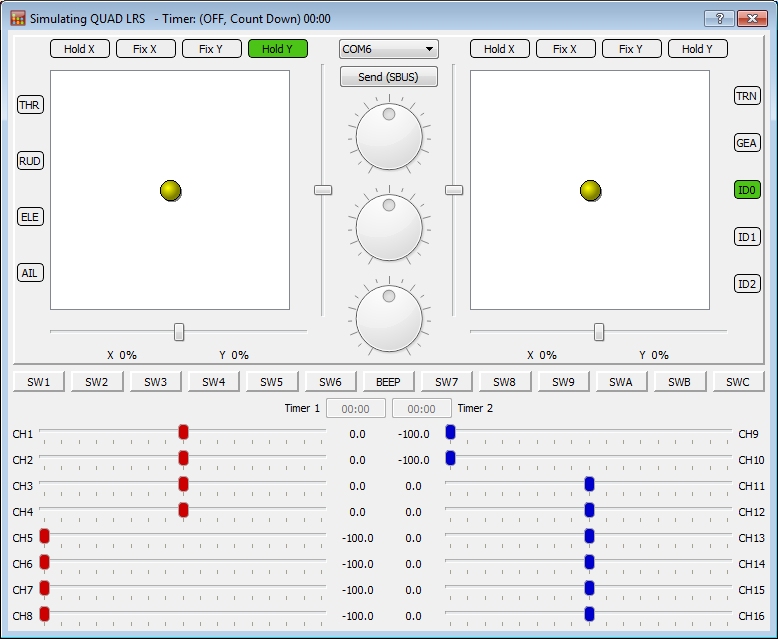778x639 pixels.
Task: Click inside the right stick pad area
Action: coord(590,190)
